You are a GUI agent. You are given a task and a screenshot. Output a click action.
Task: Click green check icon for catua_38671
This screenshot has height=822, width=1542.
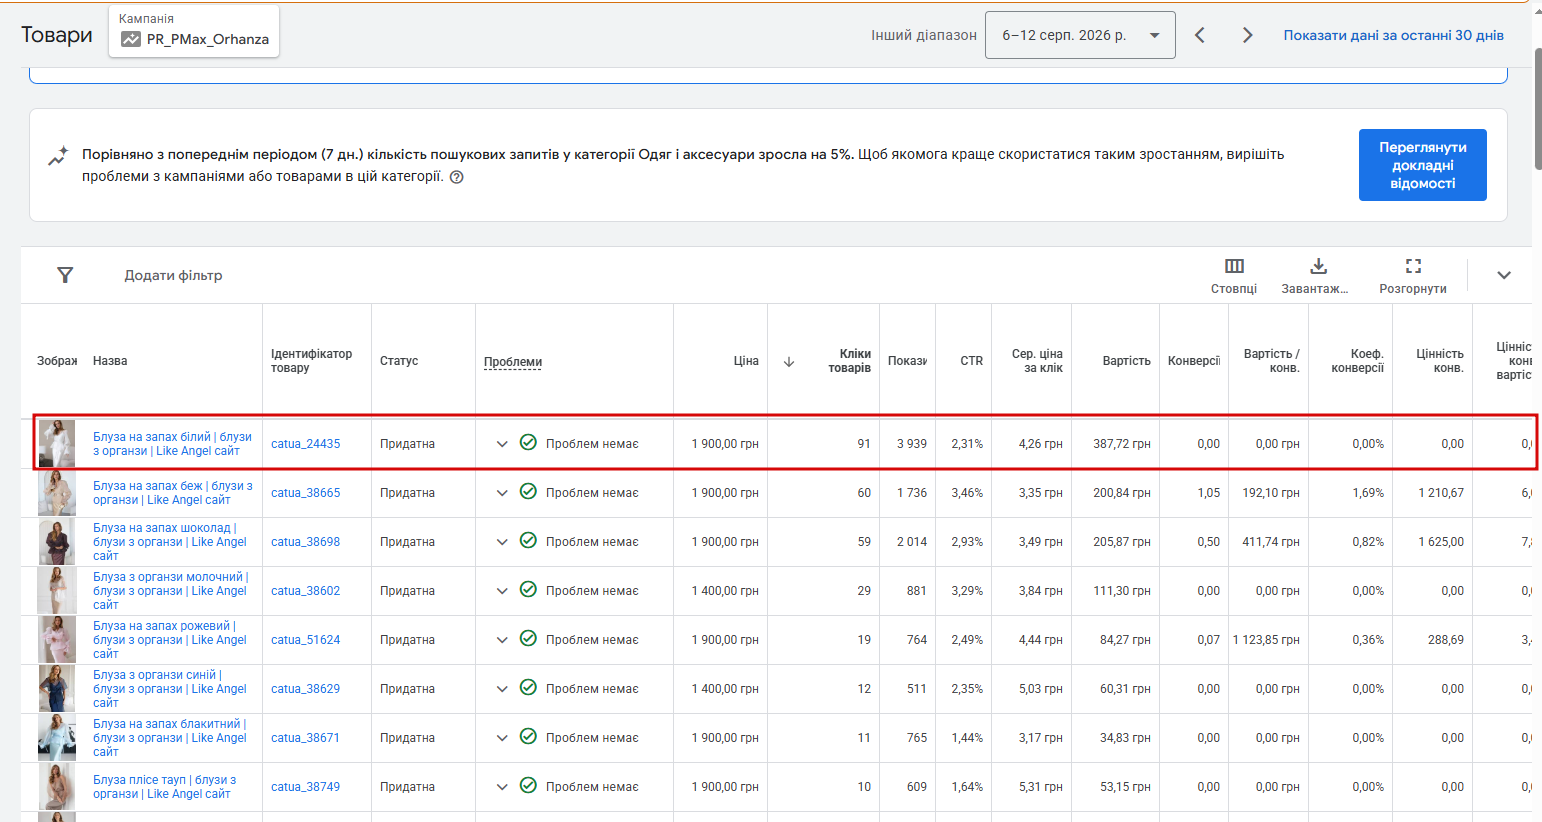click(528, 736)
